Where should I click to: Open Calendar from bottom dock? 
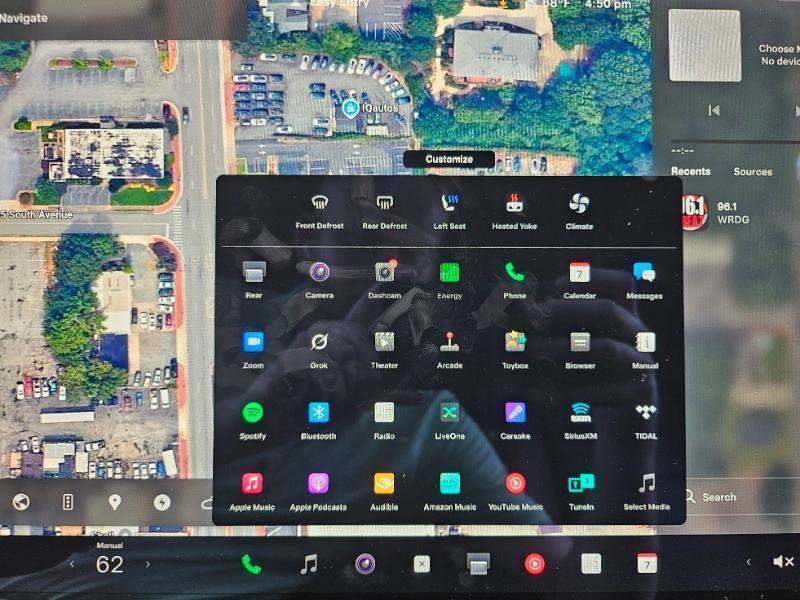pos(647,564)
